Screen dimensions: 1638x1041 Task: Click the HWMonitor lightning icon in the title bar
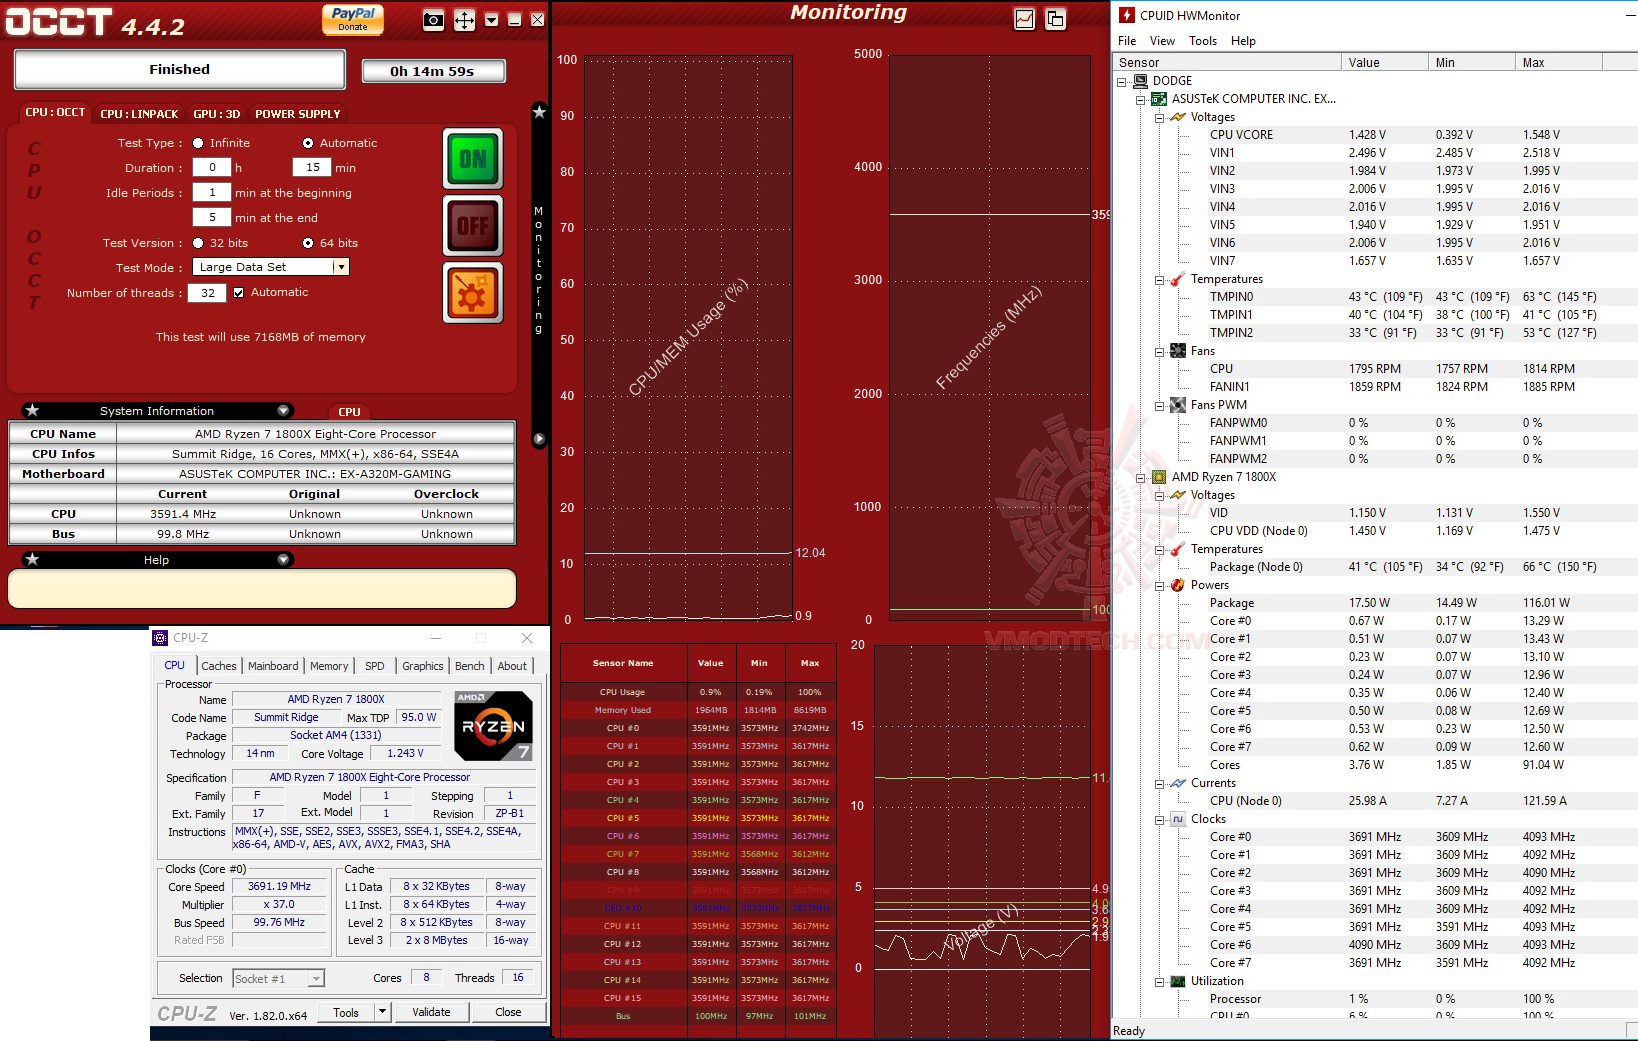[1127, 15]
